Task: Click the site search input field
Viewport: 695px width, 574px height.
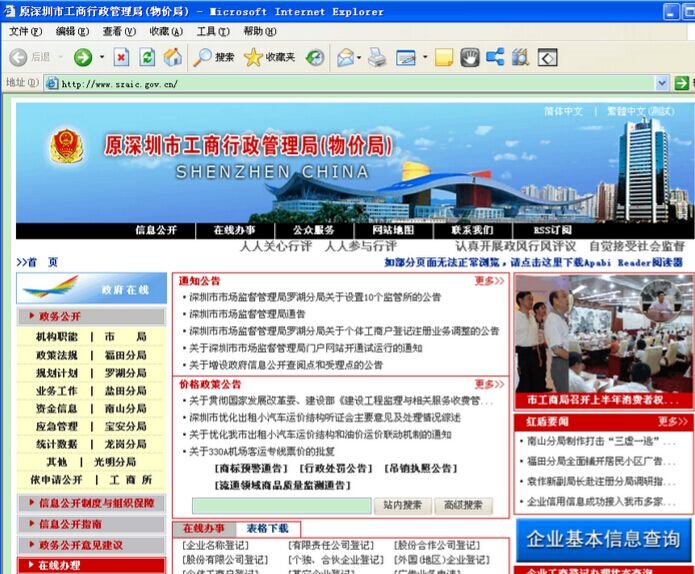Action: tap(282, 506)
